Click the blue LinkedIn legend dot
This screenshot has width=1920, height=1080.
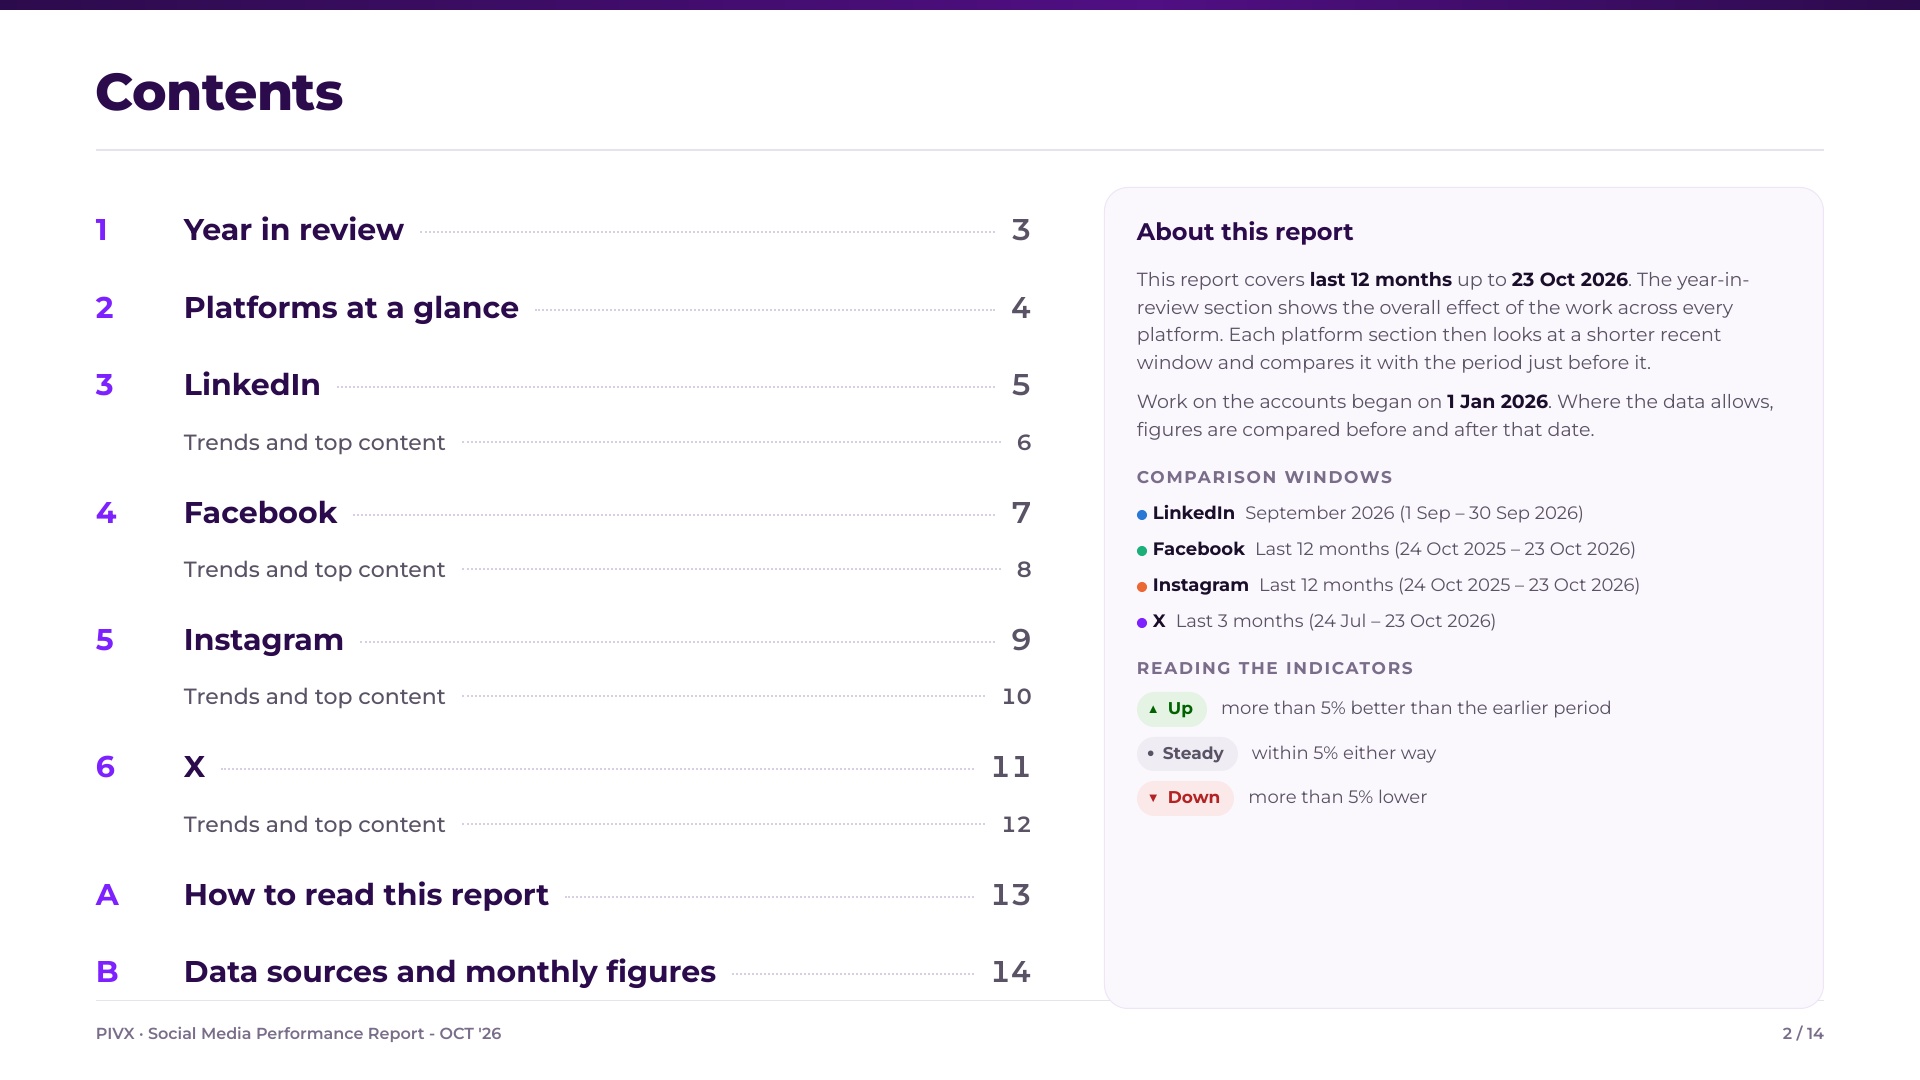pos(1142,515)
